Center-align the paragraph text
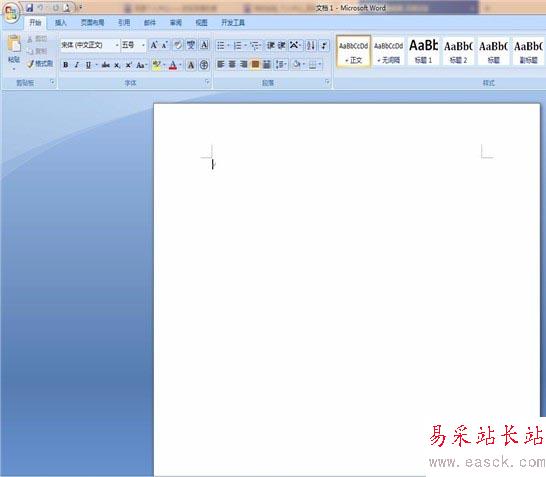 point(232,64)
